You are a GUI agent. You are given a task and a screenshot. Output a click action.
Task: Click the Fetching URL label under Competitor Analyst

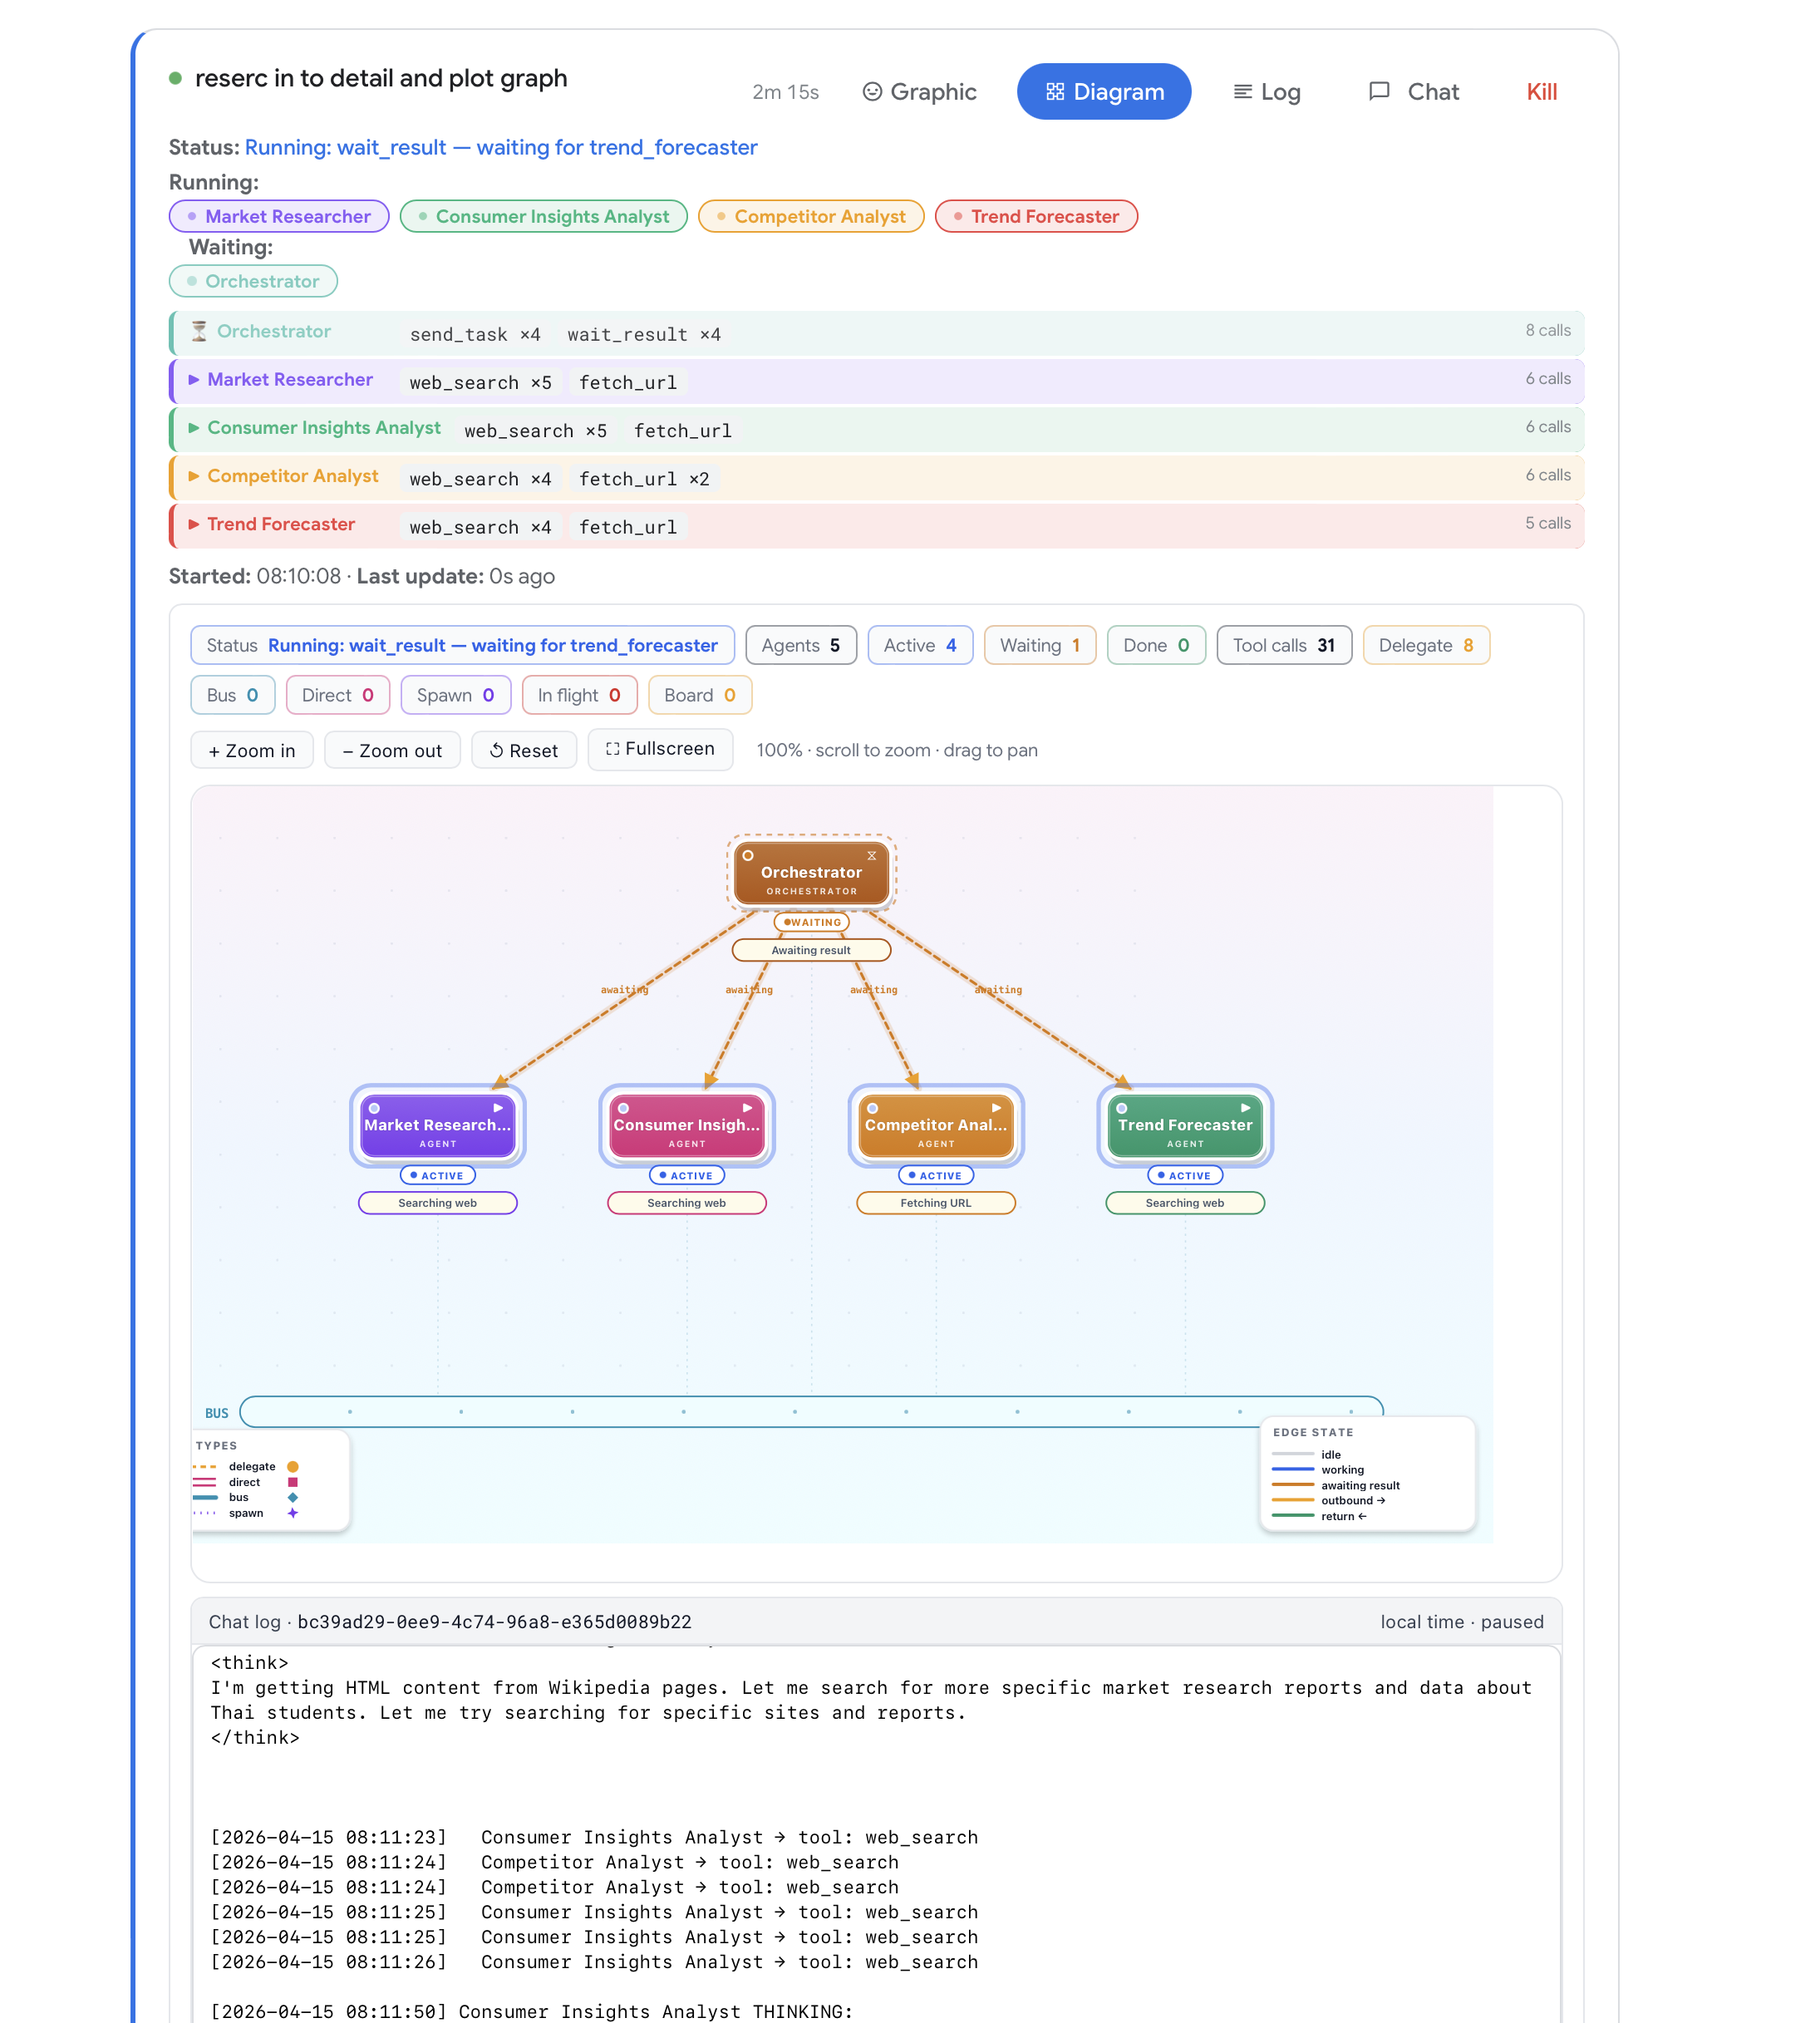coord(935,1203)
